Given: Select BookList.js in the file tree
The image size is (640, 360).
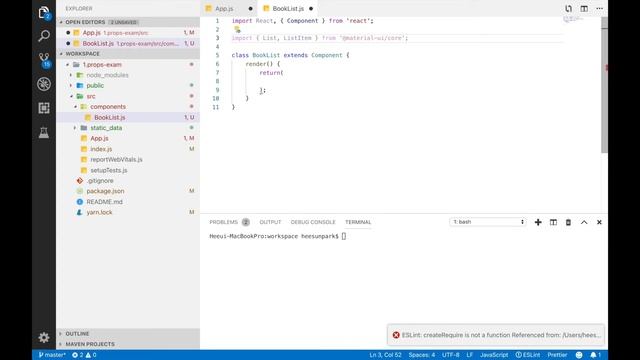Looking at the screenshot, I should (x=128, y=118).
